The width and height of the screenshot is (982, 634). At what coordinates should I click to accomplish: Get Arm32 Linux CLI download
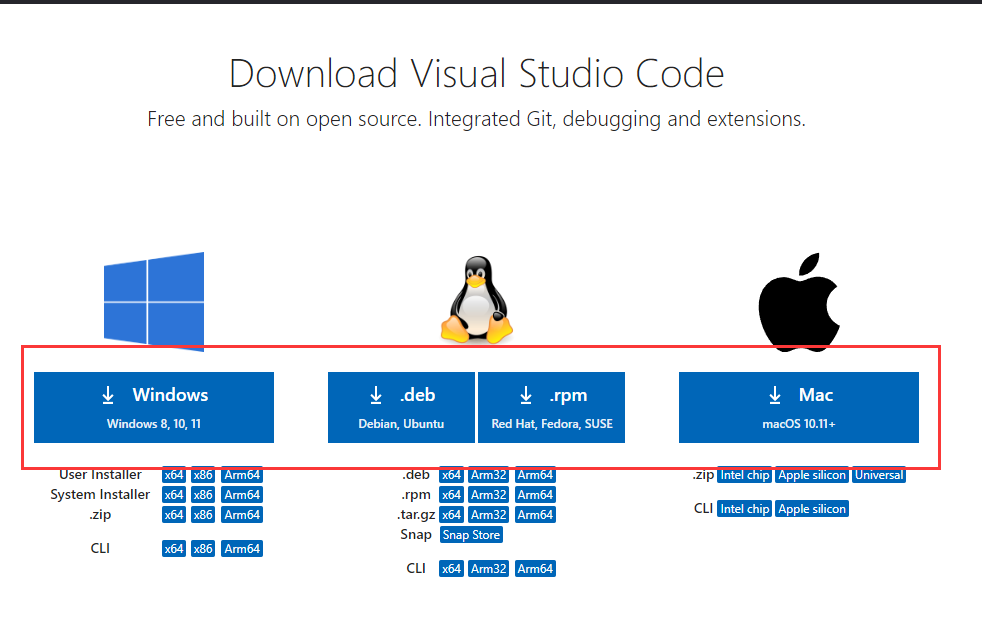[x=488, y=569]
